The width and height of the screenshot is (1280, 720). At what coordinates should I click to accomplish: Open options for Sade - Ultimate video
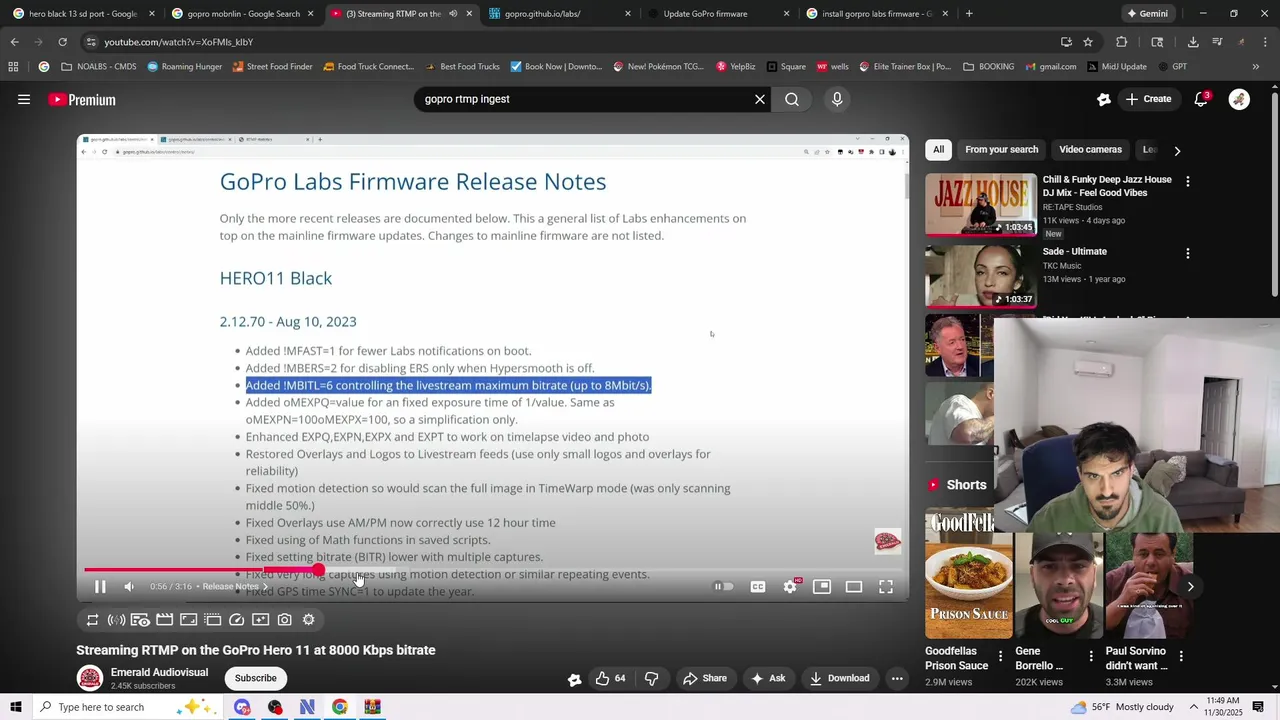pyautogui.click(x=1187, y=254)
